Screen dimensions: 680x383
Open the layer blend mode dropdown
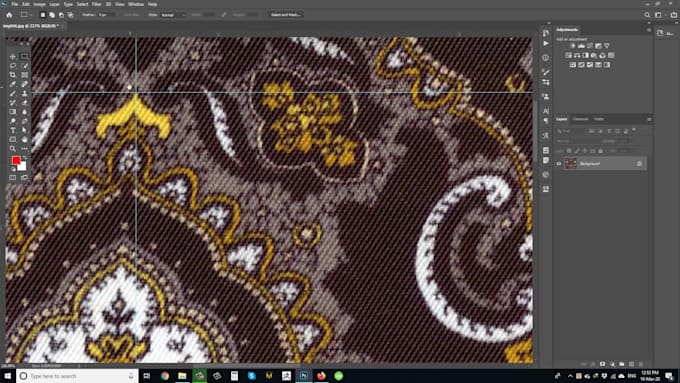pos(577,141)
